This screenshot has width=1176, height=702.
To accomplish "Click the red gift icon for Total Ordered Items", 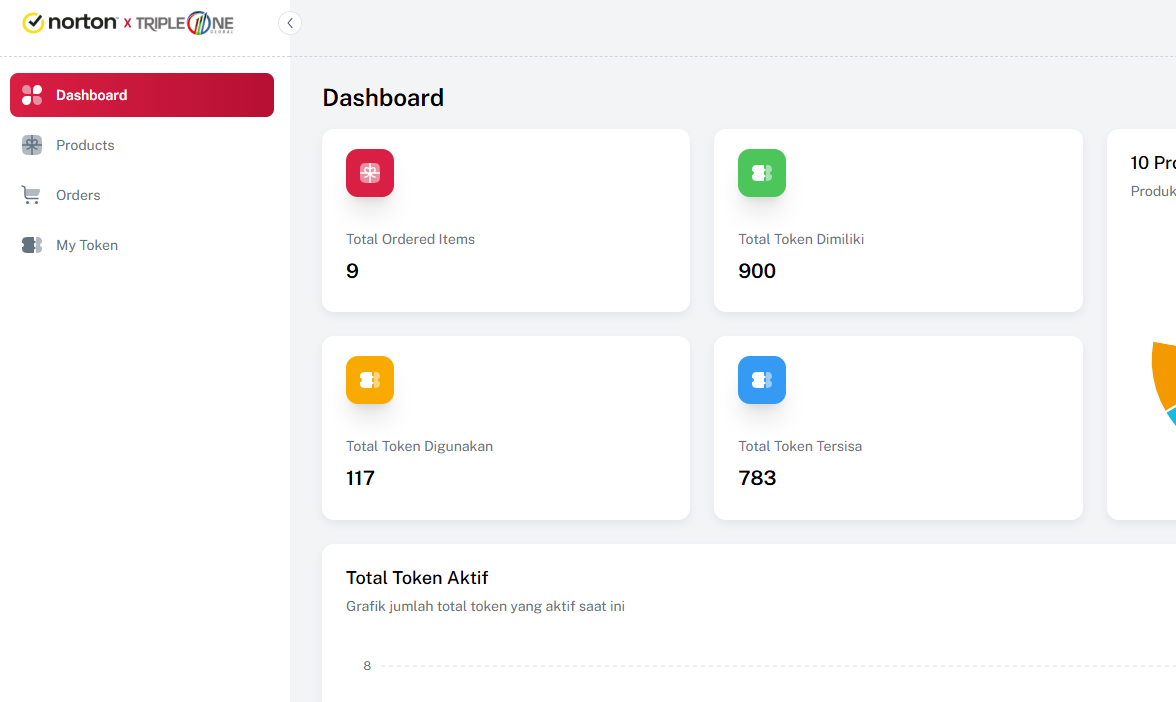I will pos(370,173).
